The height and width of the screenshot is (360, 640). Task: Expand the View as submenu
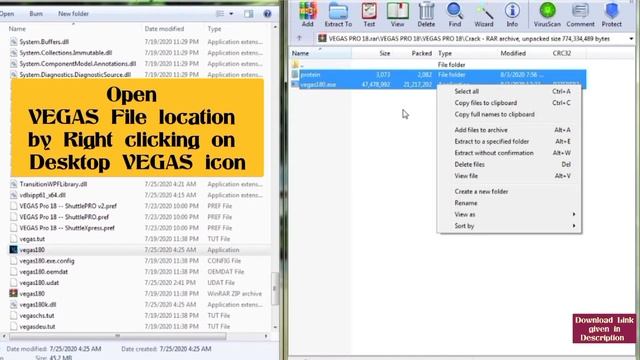509,214
